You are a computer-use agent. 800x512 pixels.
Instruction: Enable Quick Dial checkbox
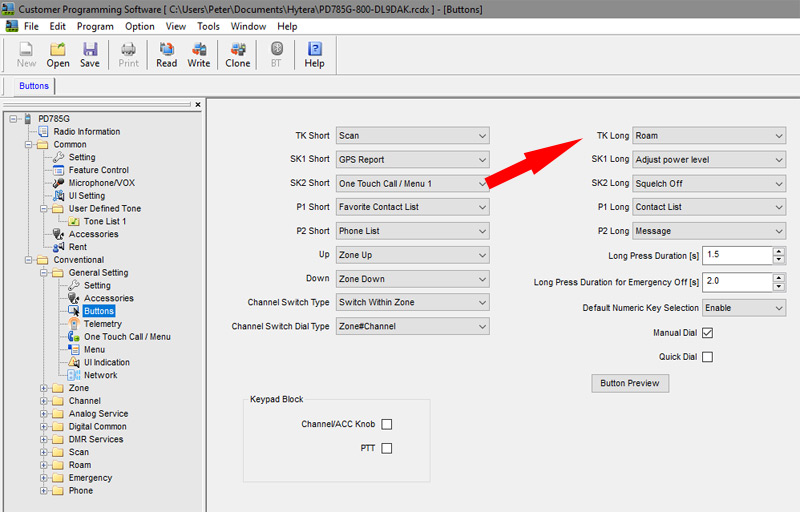(707, 357)
